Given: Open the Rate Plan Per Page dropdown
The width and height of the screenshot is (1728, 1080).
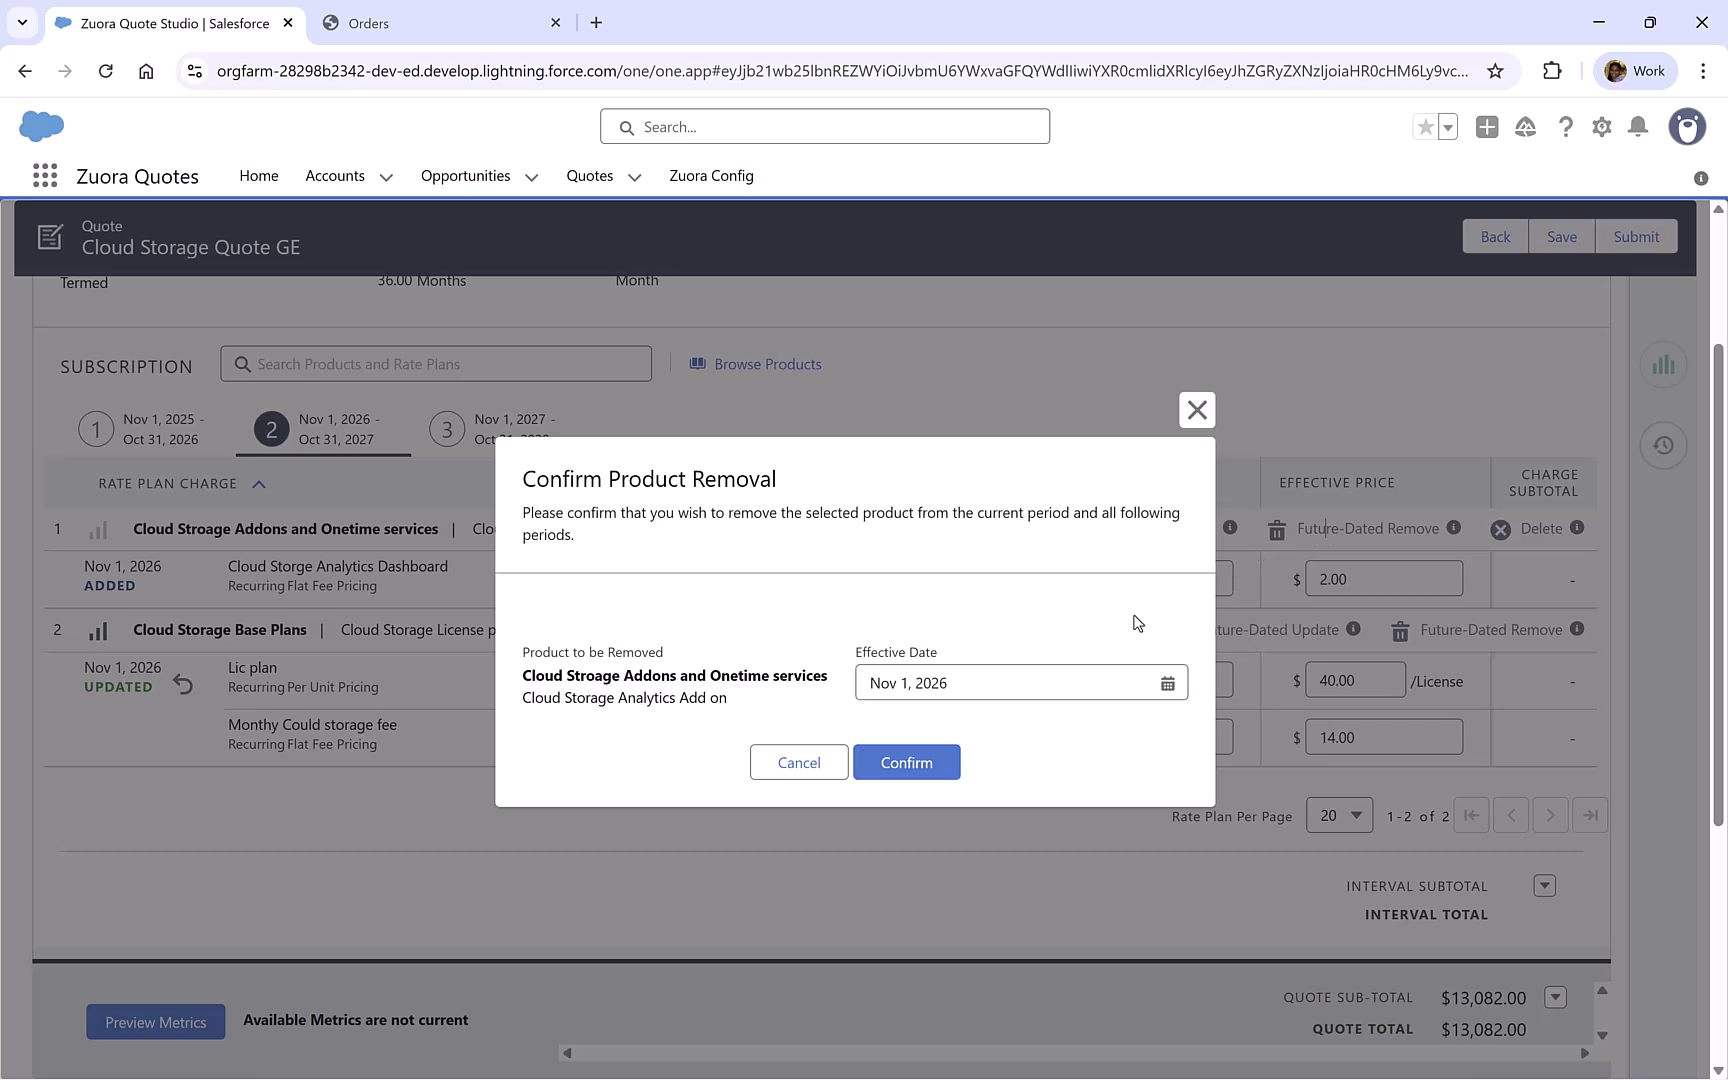Looking at the screenshot, I should point(1339,815).
